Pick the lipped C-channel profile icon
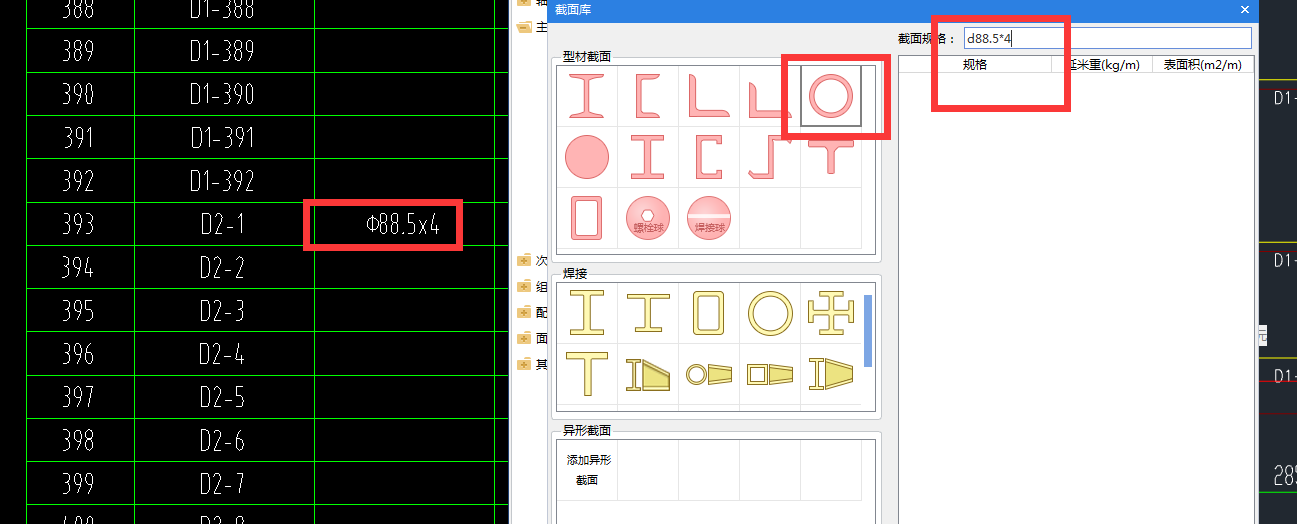Screen dimensions: 1297x524 coord(709,158)
